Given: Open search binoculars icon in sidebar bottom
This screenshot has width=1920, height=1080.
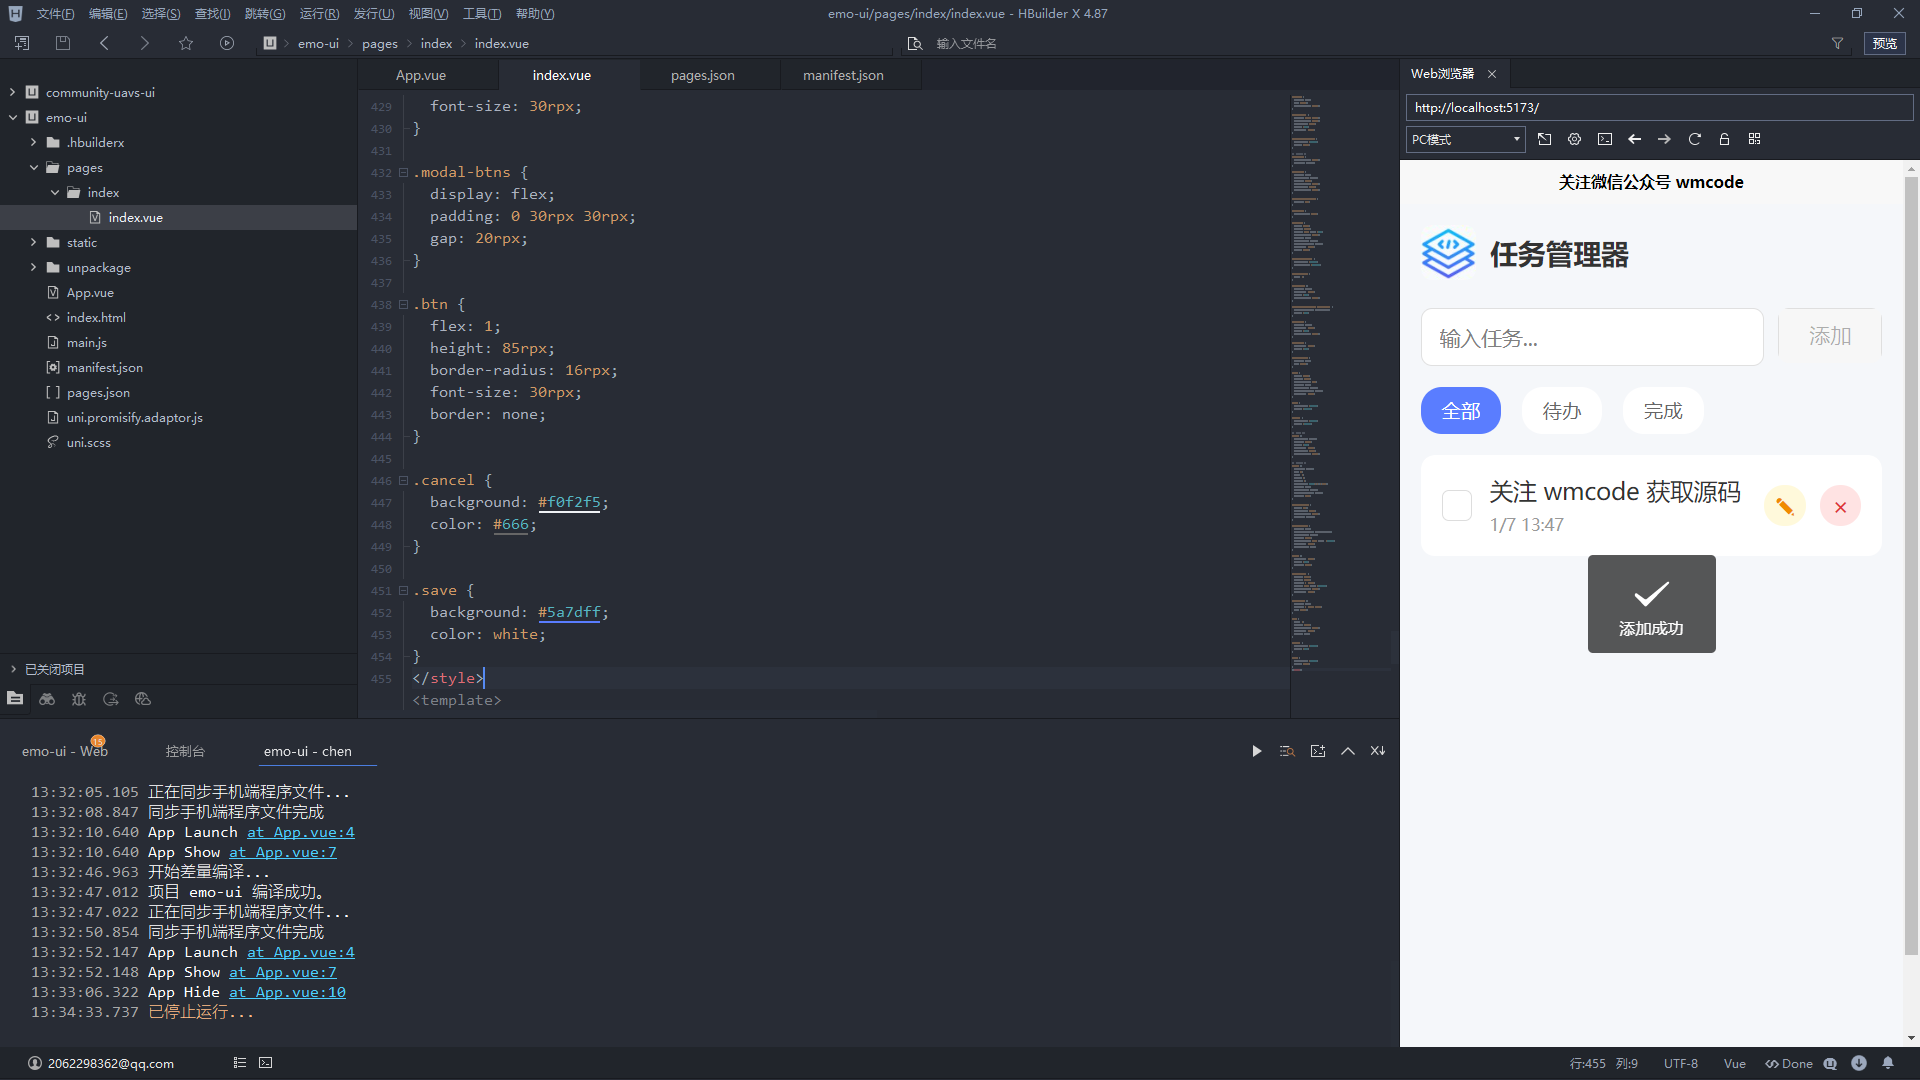Looking at the screenshot, I should pyautogui.click(x=47, y=699).
